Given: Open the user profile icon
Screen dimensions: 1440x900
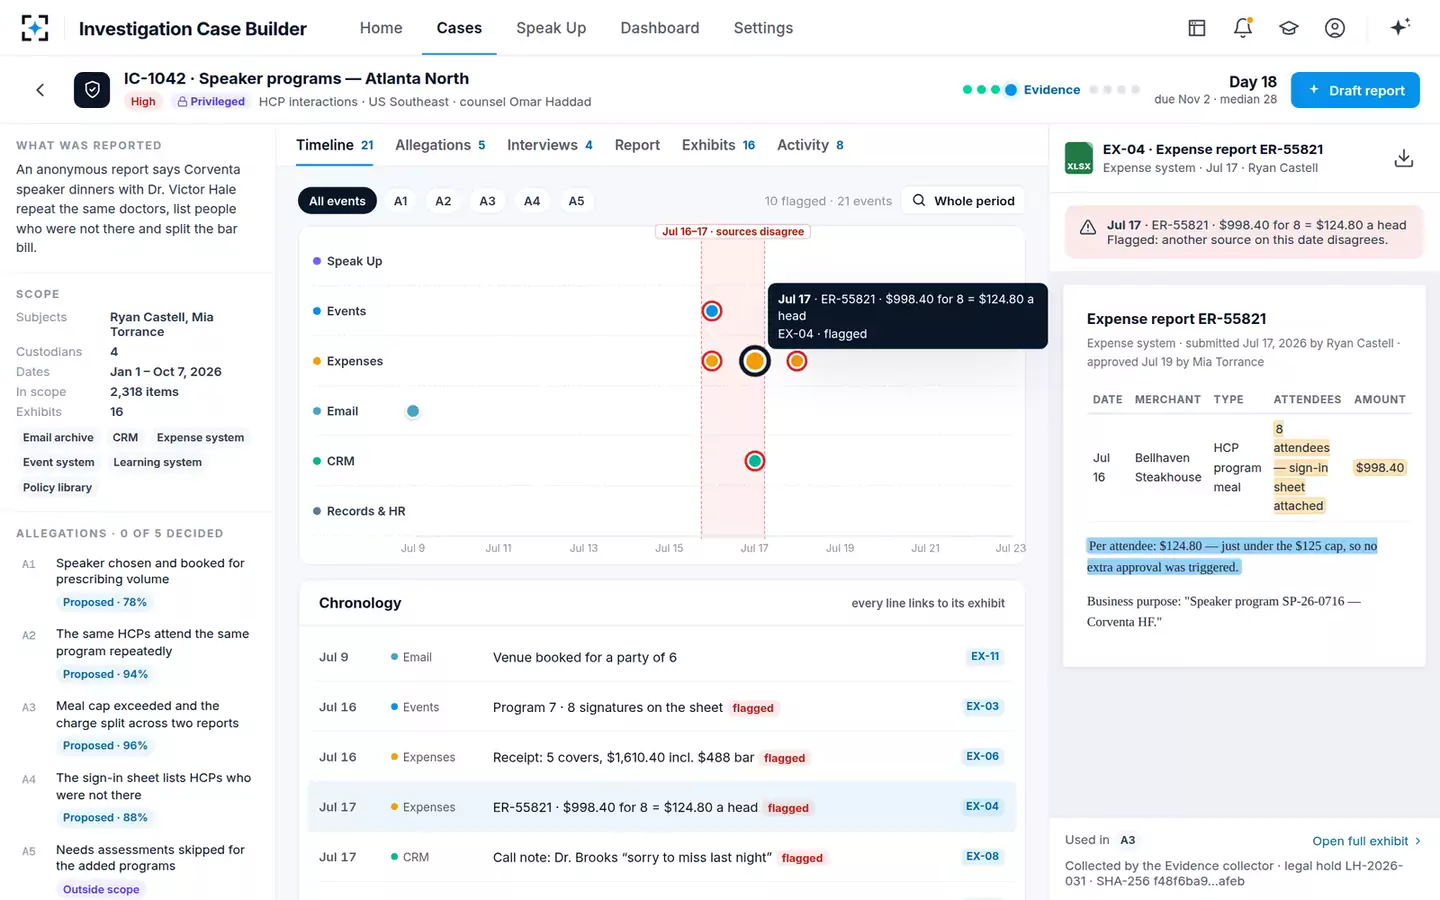Looking at the screenshot, I should (x=1335, y=28).
